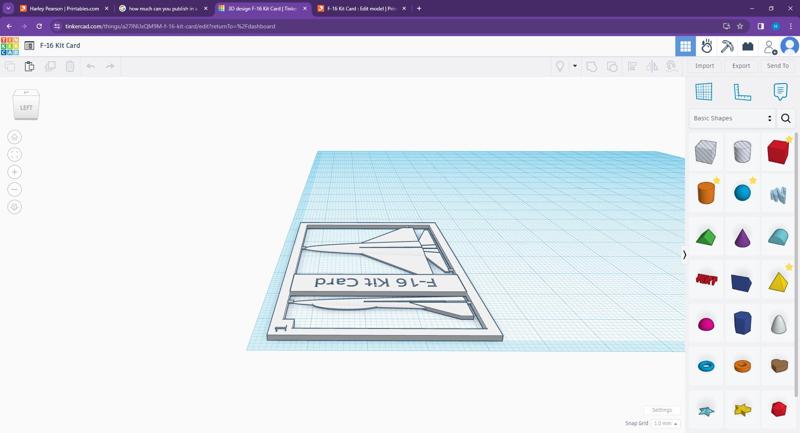Select the Workplane tool
The width and height of the screenshot is (800, 433).
[704, 92]
